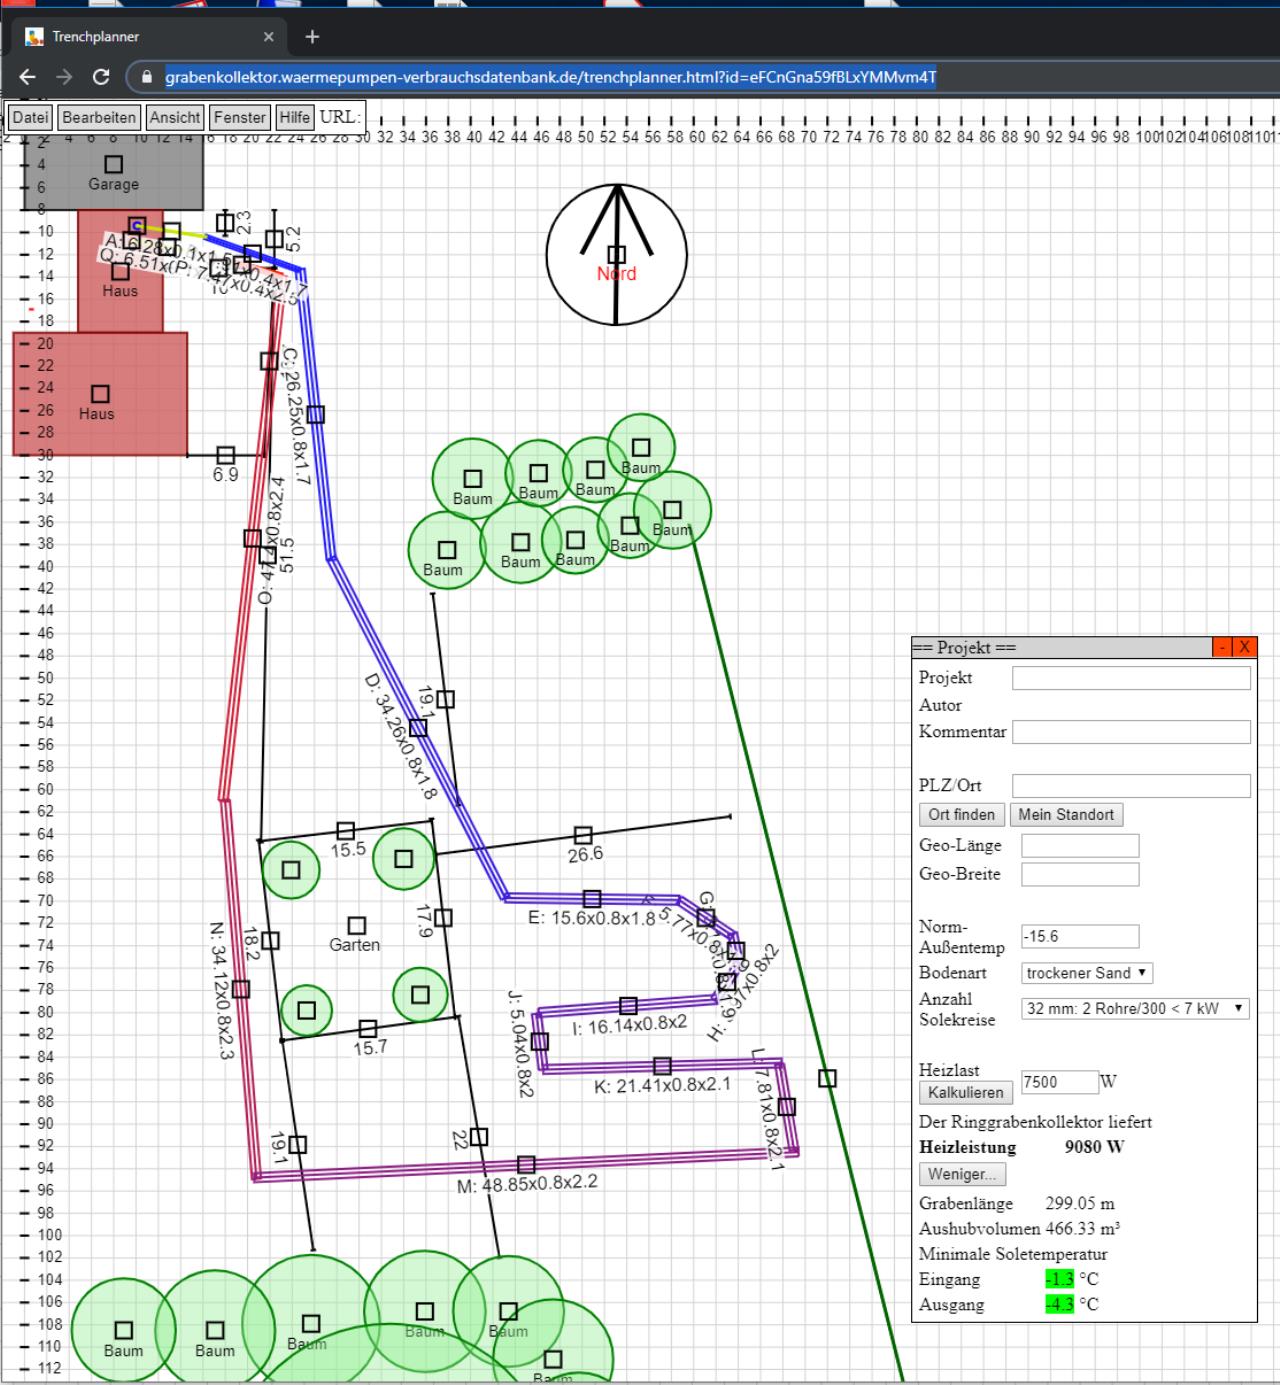The image size is (1280, 1385).
Task: View site security info lock icon
Action: [x=147, y=77]
